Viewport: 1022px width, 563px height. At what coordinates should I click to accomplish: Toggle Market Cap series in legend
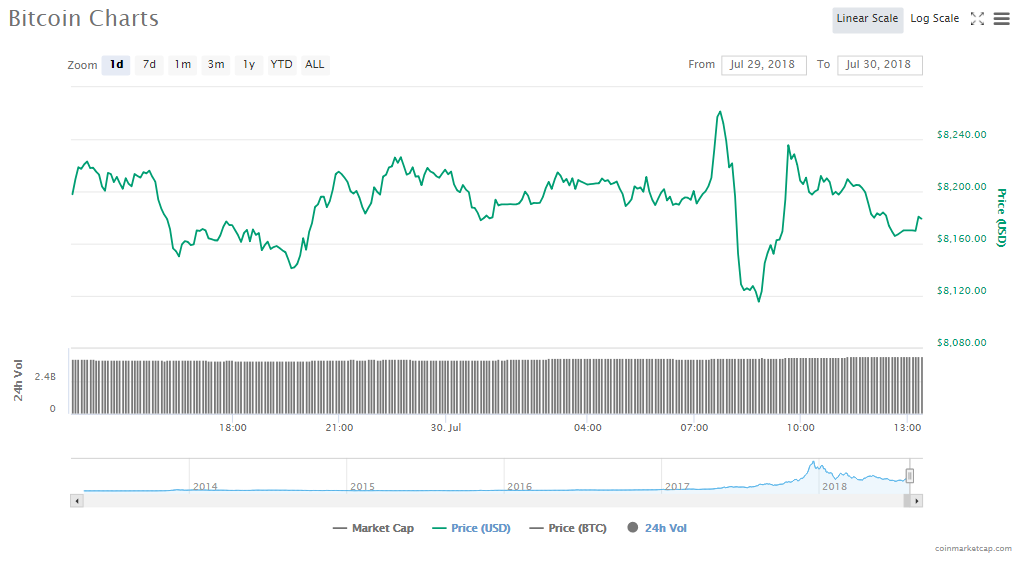[x=373, y=528]
